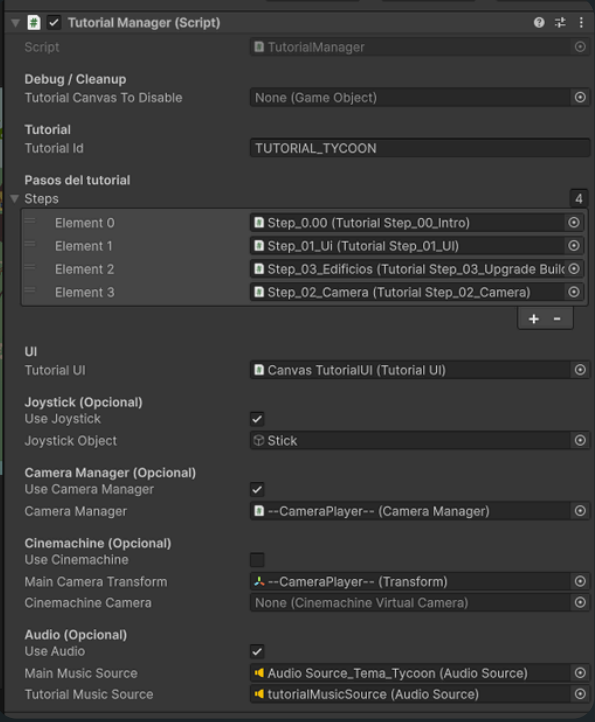This screenshot has height=722, width=595.
Task: Toggle the Use Audio checkbox
Action: pyautogui.click(x=257, y=652)
